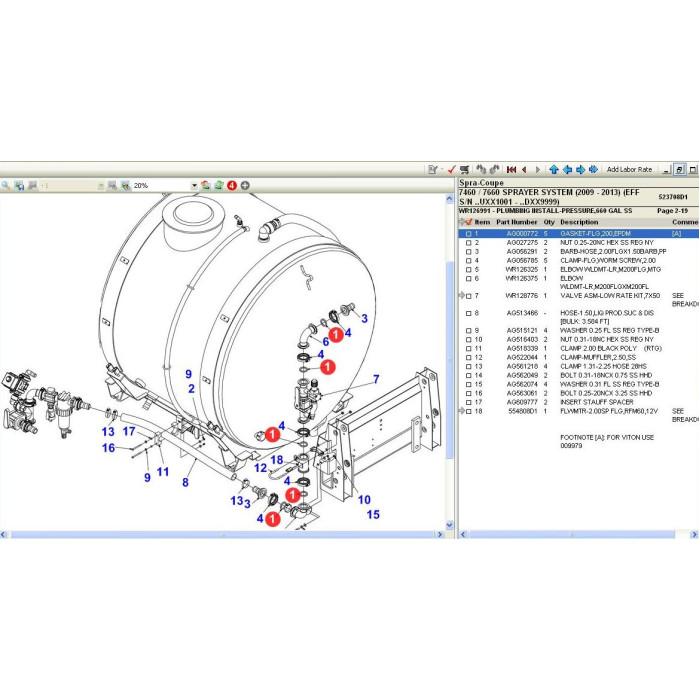Click the orange-green icon right of zoom box
Screen dimensions: 700x700
[x=205, y=185]
